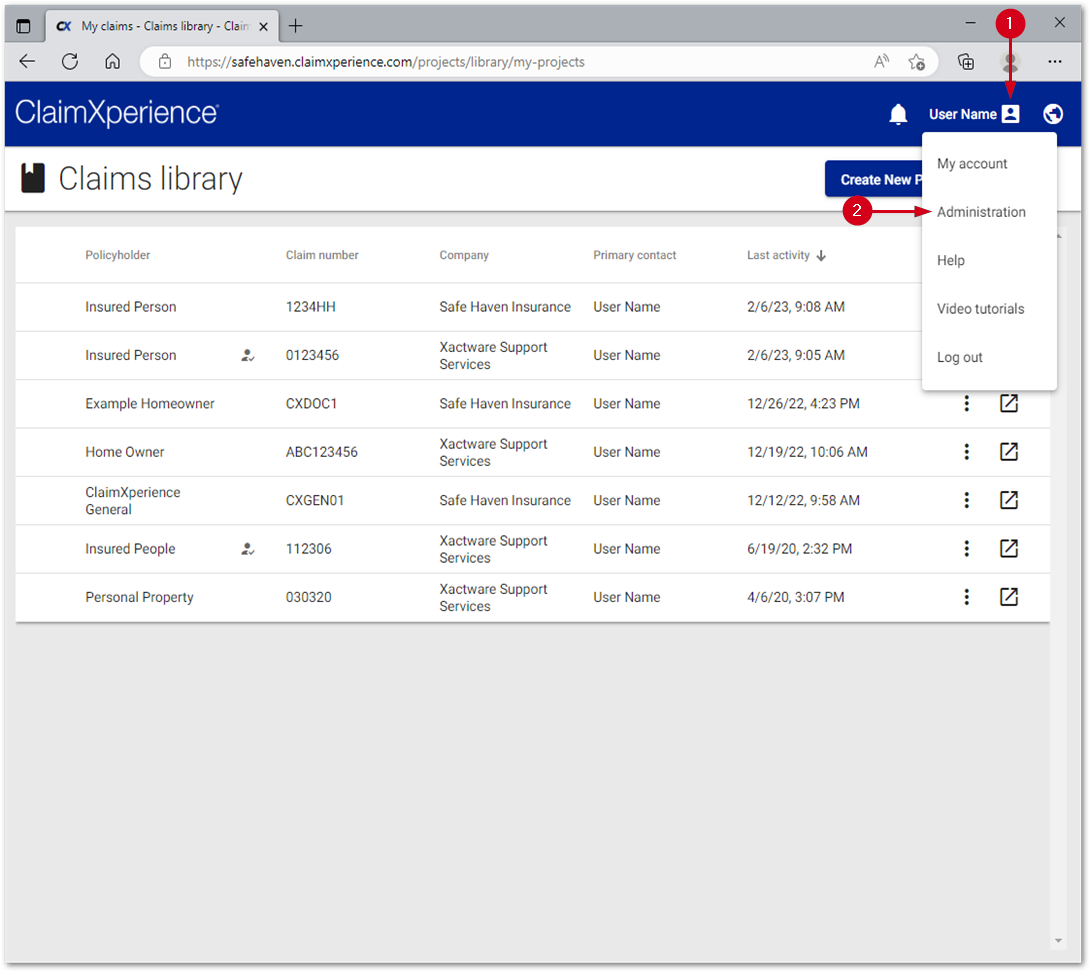
Task: Open three-dot menu for Home Owner claim
Action: [x=966, y=452]
